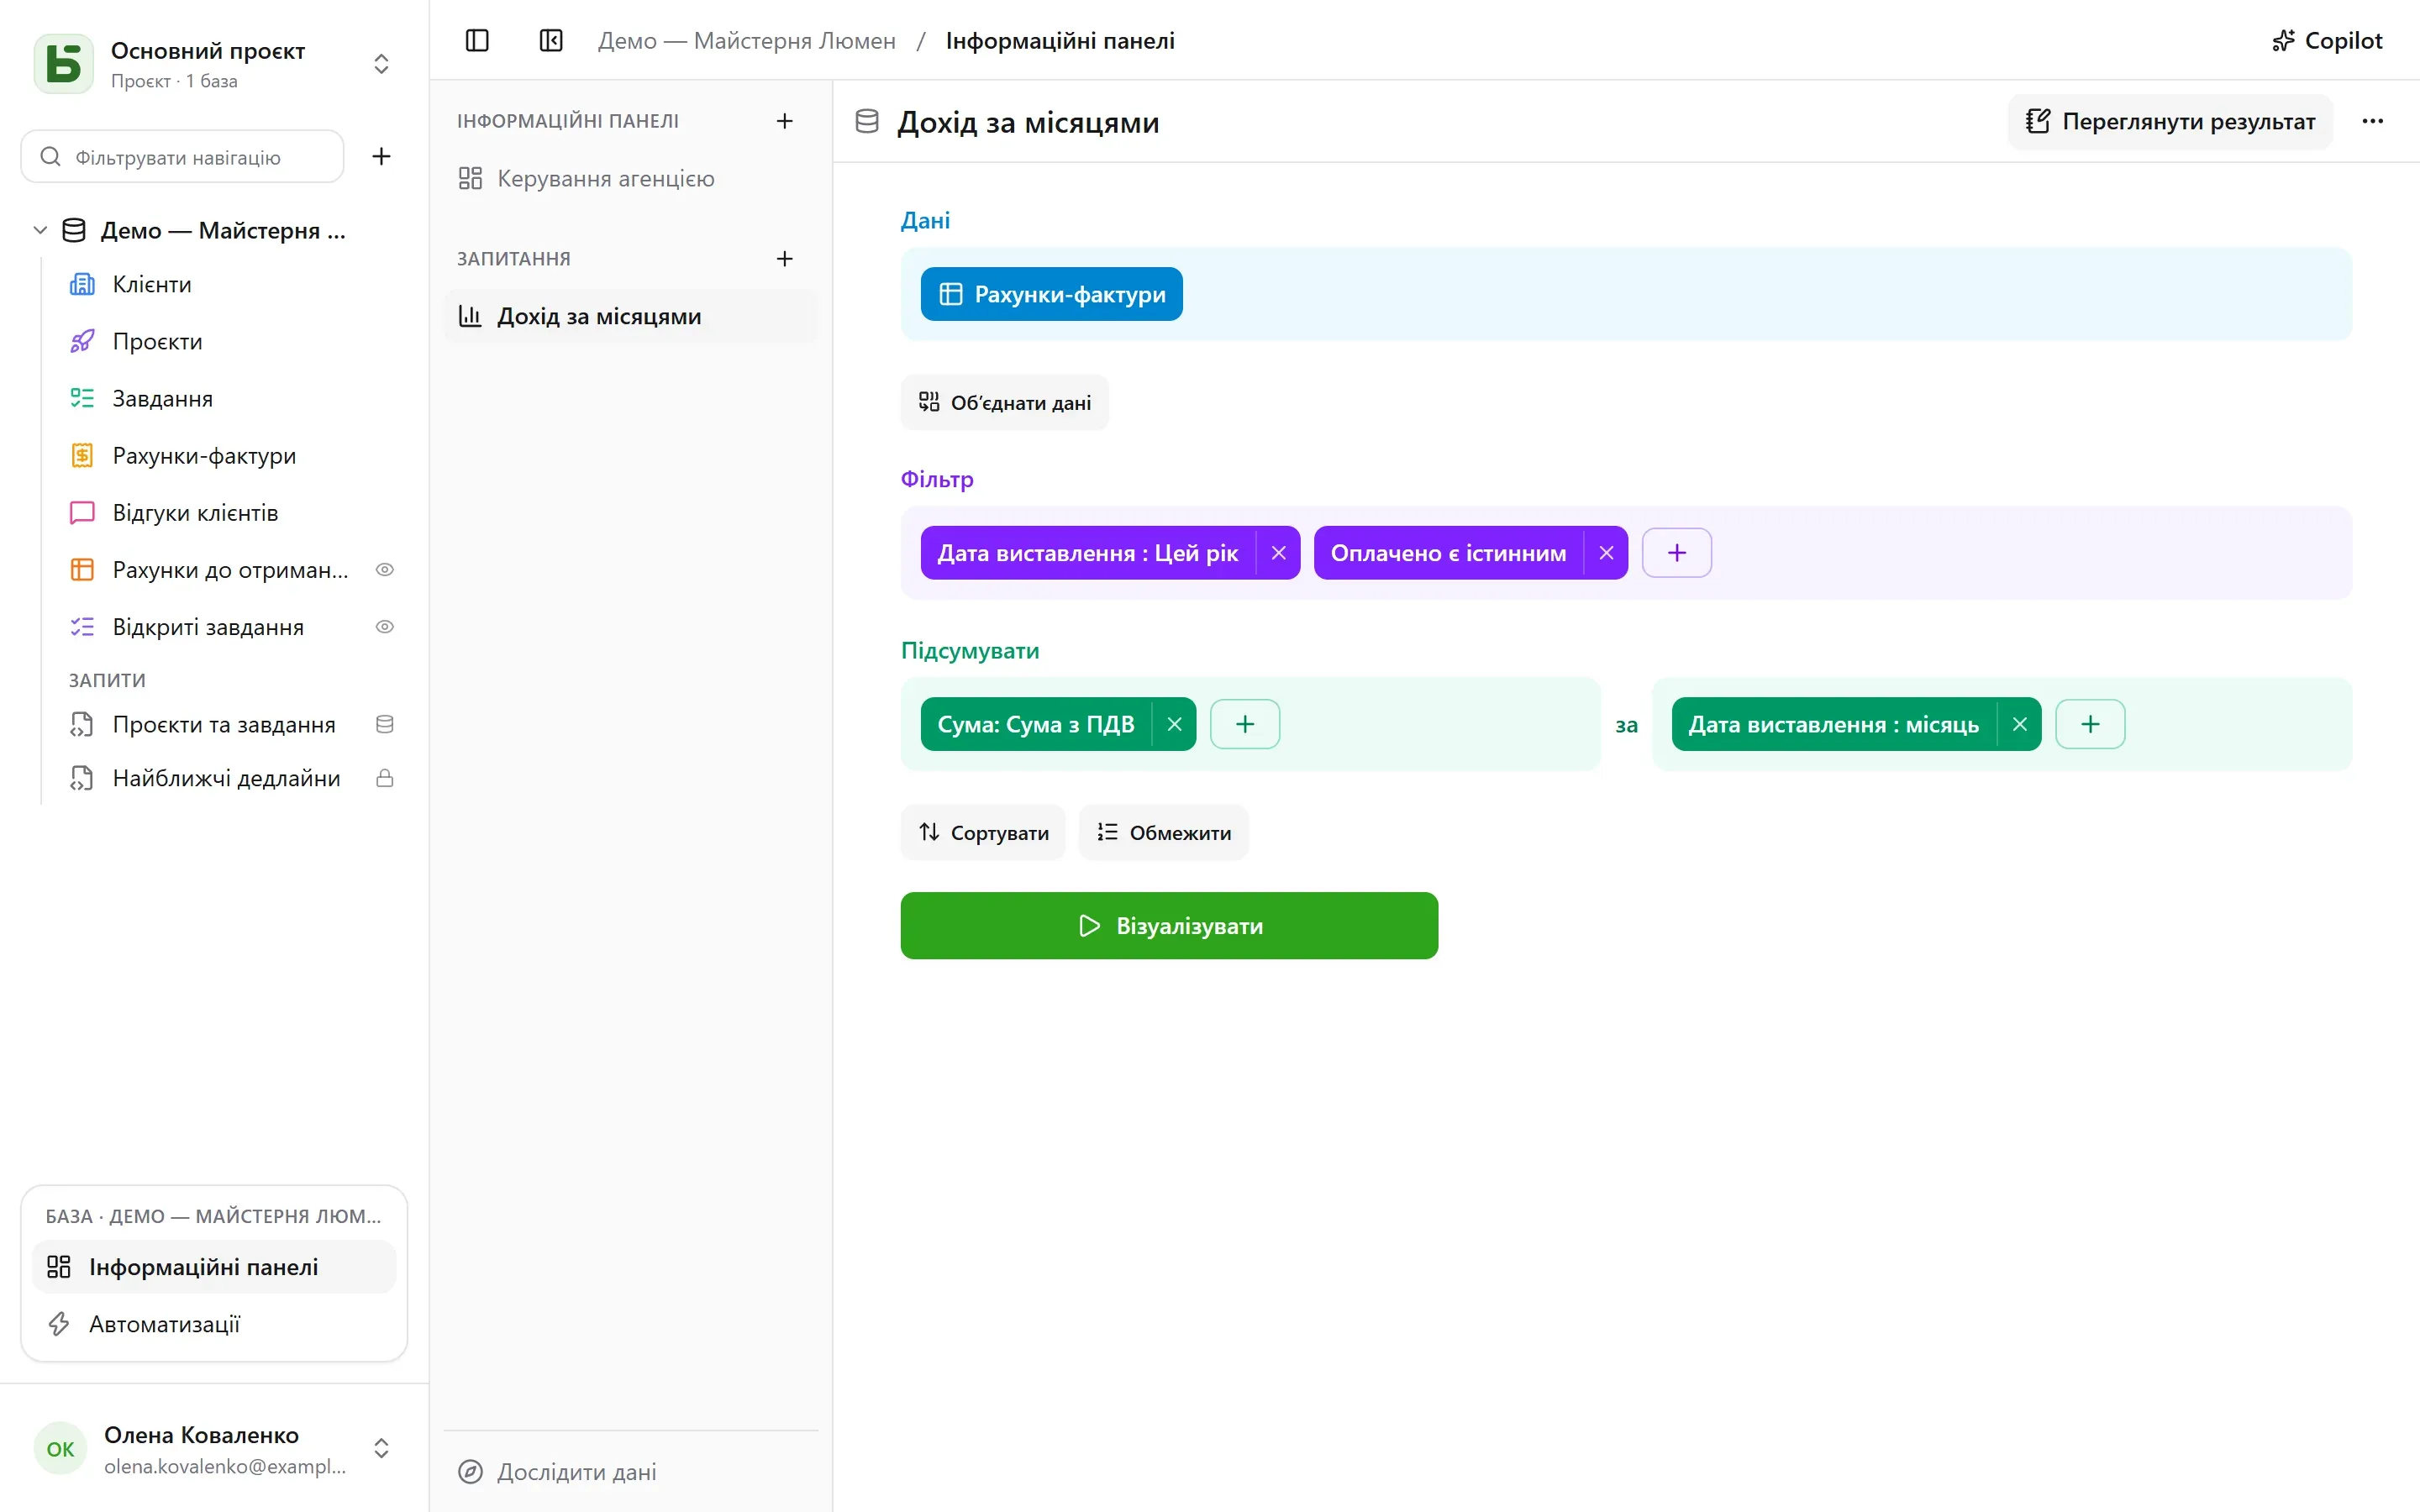Collapse the 'Демо — Майстерня' base tree

[40, 230]
